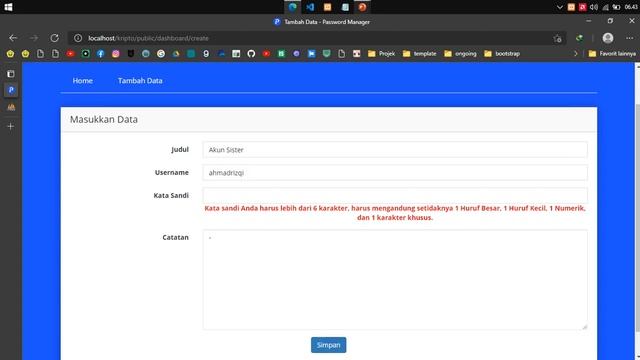Submit the form with the Simpan button
The image size is (640, 360).
(x=329, y=345)
